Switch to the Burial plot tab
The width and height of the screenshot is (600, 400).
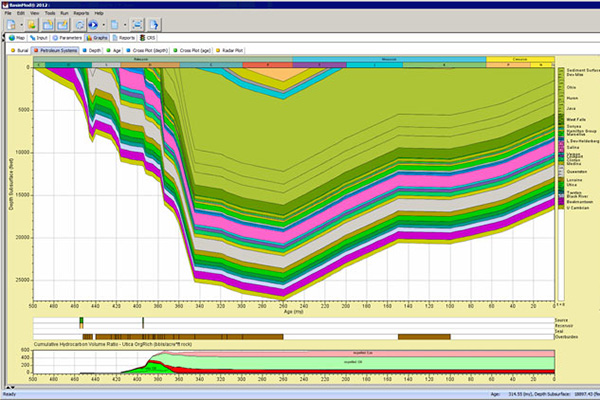click(22, 50)
